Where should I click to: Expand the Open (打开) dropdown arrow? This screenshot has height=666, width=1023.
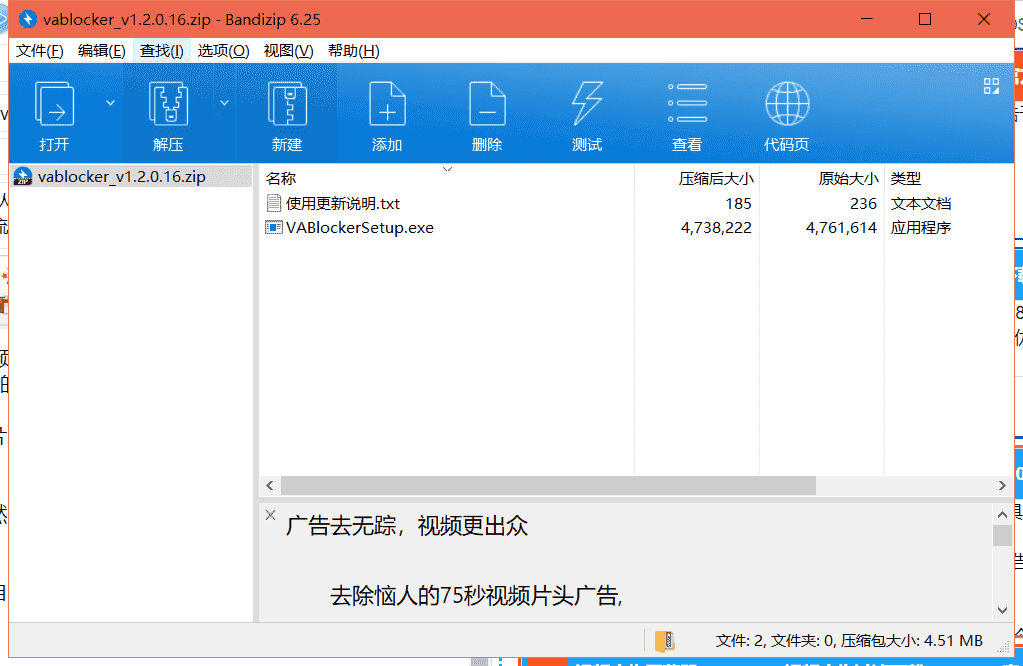coord(110,103)
